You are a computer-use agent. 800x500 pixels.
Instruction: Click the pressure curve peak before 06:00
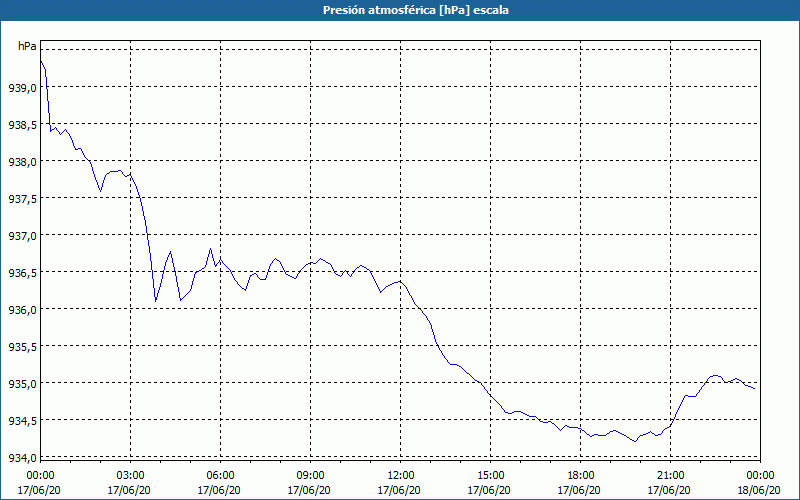[210, 248]
